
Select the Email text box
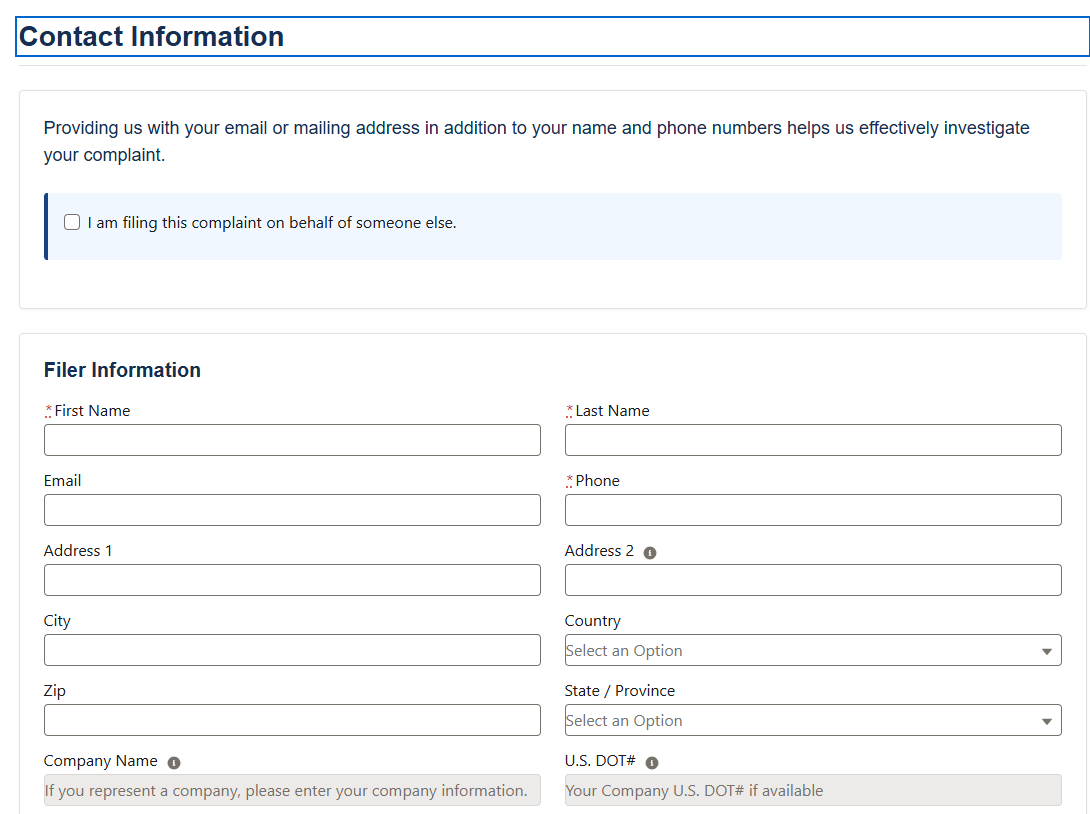tap(292, 510)
